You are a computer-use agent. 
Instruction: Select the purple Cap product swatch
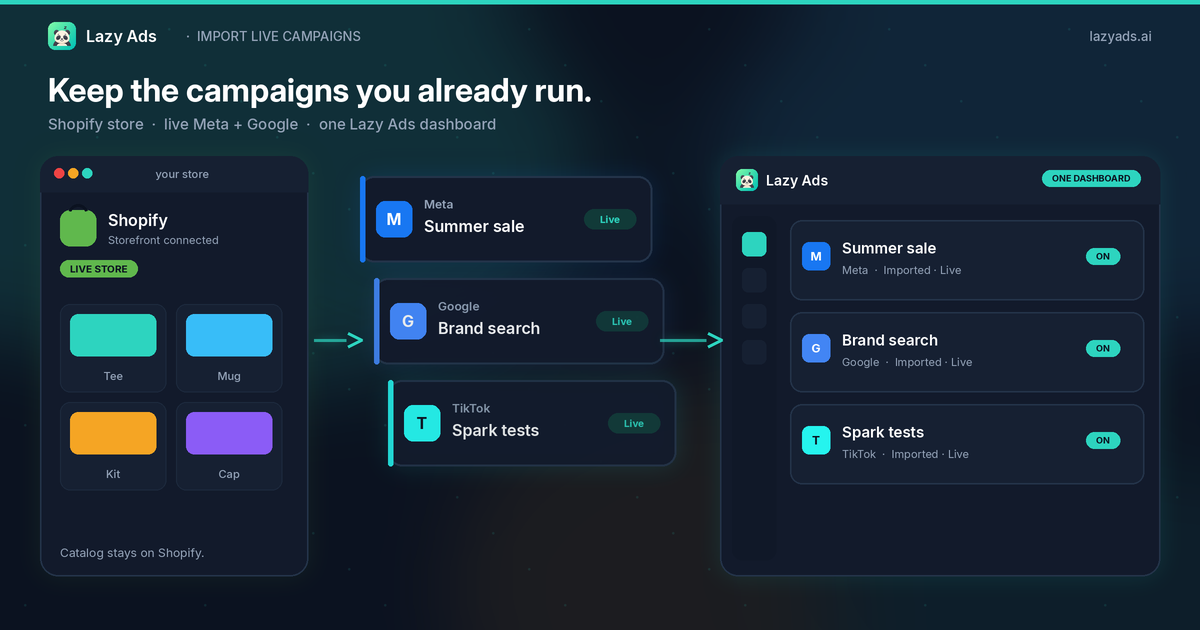[229, 433]
